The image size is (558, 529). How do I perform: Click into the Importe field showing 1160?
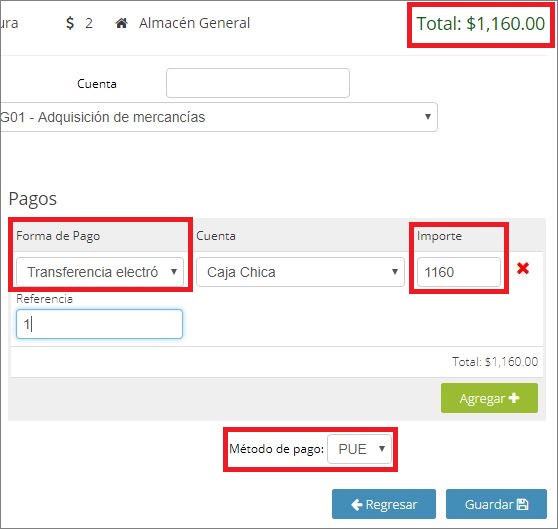(x=459, y=272)
